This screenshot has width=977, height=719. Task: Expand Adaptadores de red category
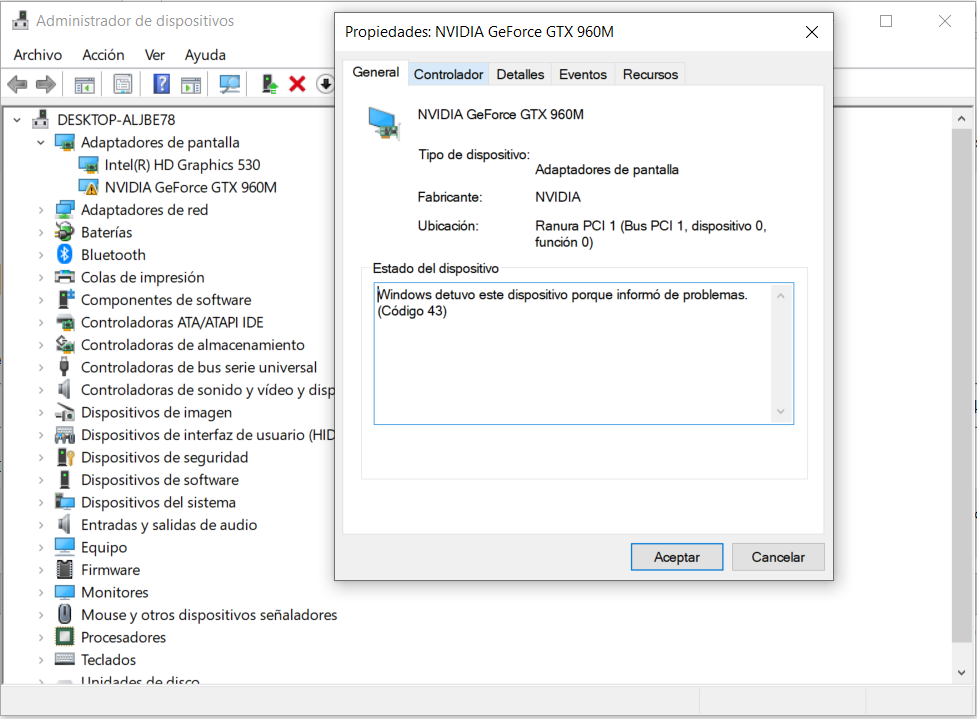point(41,210)
